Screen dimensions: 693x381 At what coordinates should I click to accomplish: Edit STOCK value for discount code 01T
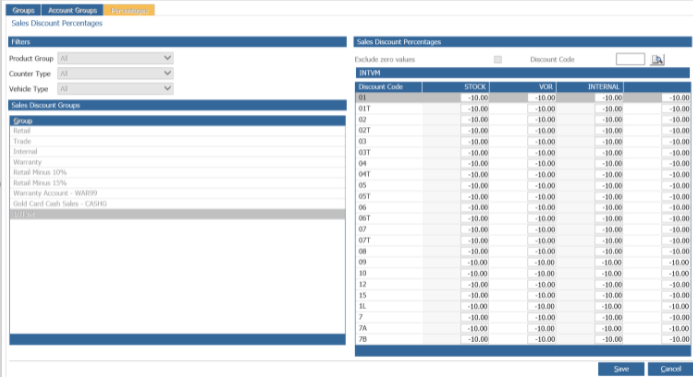(x=475, y=109)
